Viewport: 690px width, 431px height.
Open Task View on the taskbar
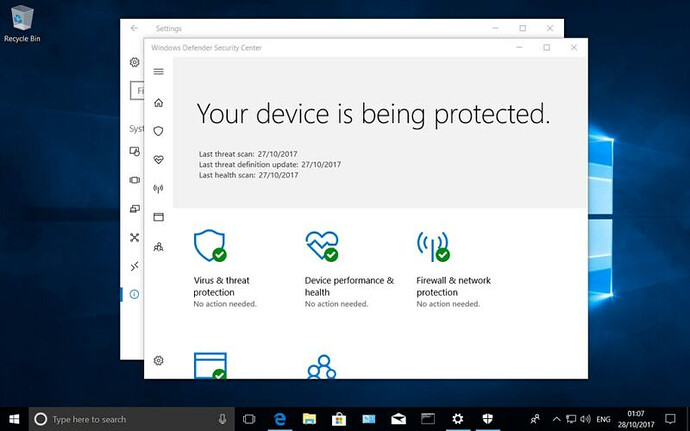[250, 419]
